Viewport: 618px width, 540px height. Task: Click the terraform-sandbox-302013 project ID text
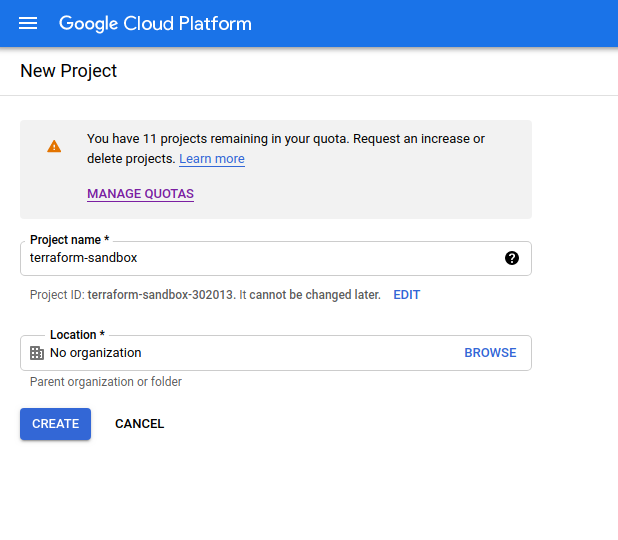[x=161, y=295]
